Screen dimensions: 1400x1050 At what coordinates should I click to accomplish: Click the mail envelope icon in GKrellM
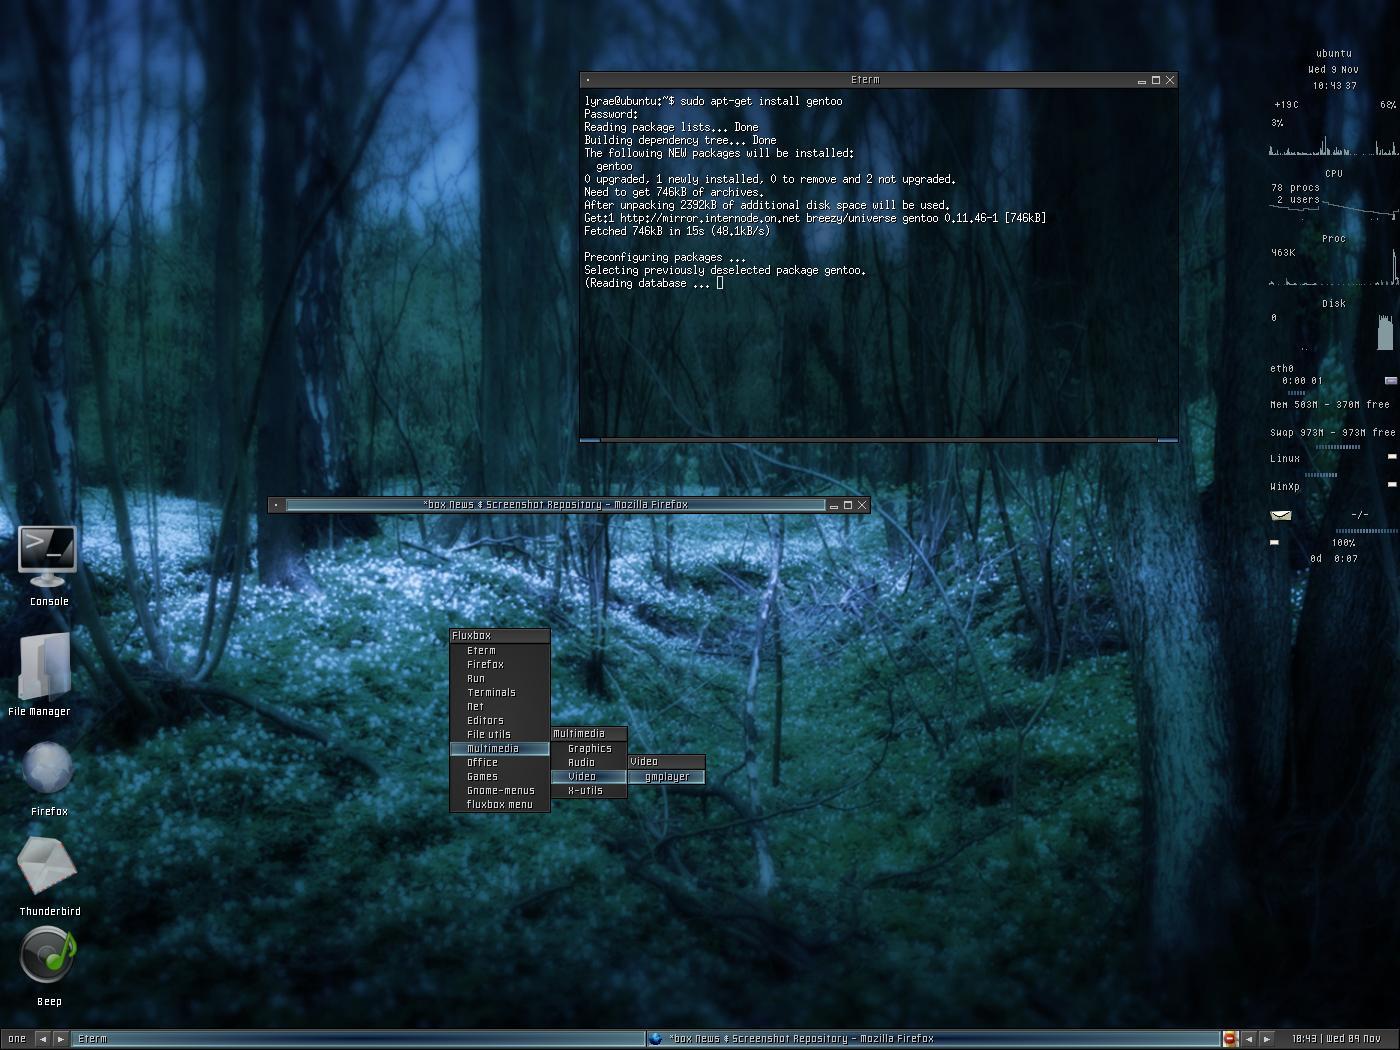pyautogui.click(x=1281, y=516)
